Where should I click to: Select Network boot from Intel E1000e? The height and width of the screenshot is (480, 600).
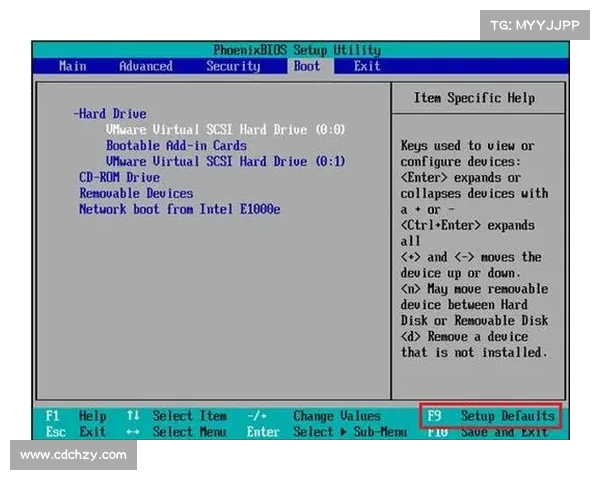coord(179,209)
